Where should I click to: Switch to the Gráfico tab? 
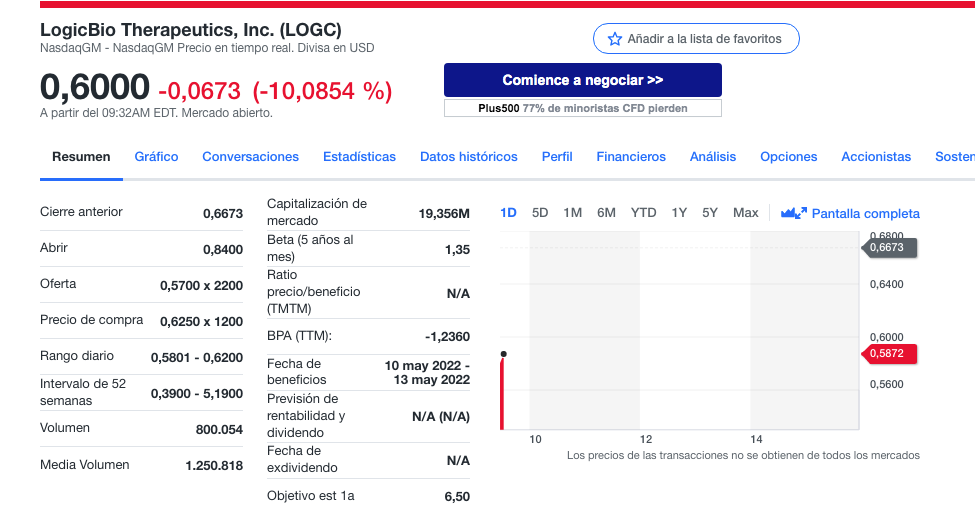(156, 157)
